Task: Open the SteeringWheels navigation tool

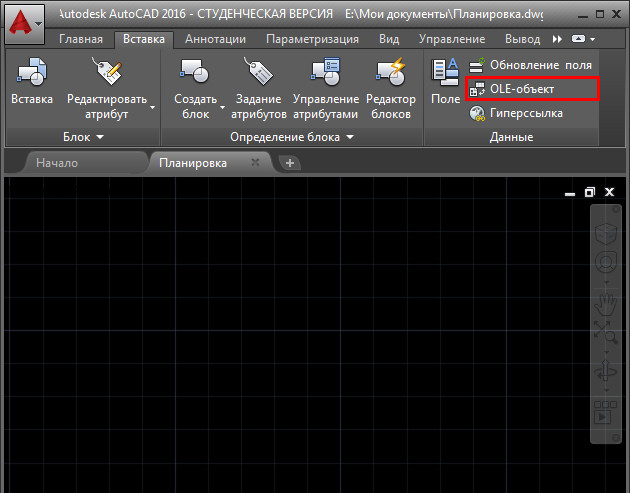Action: click(606, 263)
